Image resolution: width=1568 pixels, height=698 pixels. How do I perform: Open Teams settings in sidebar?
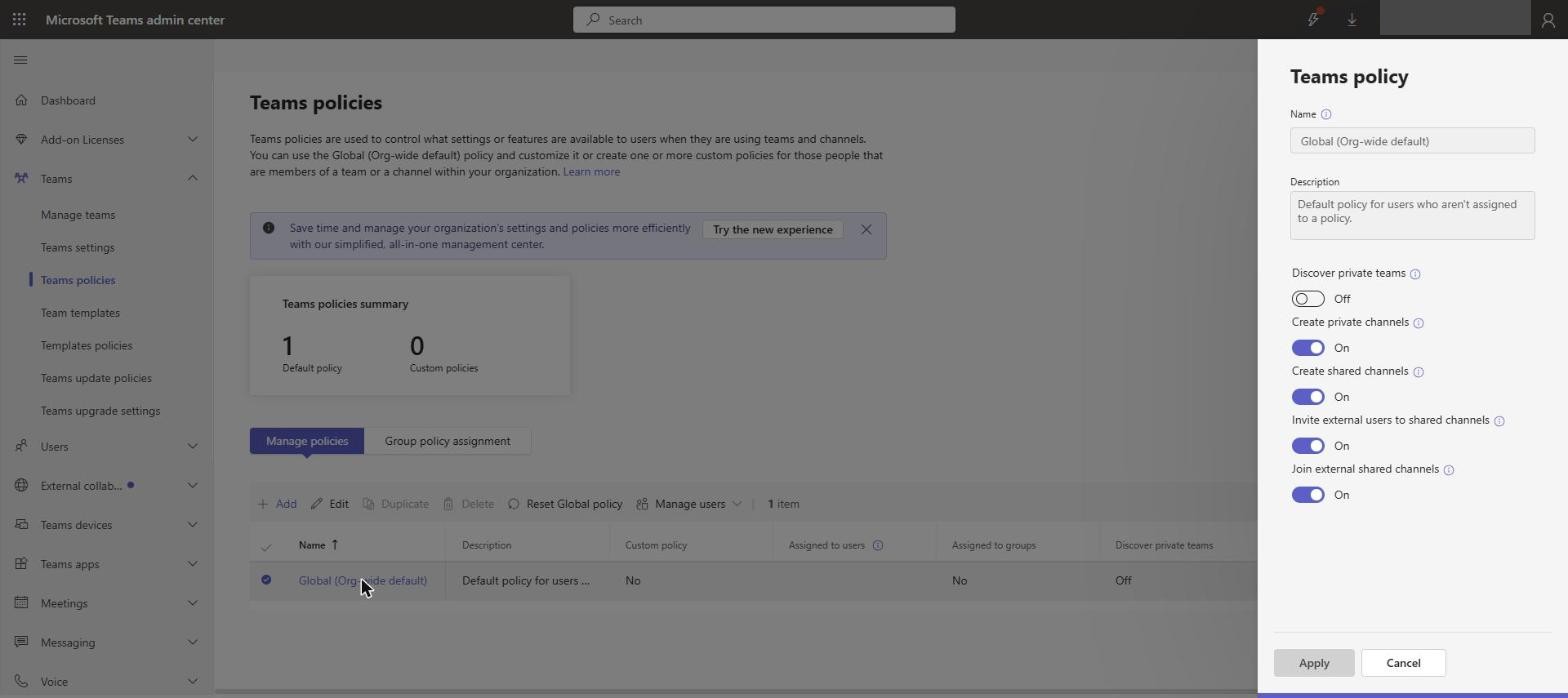77,248
